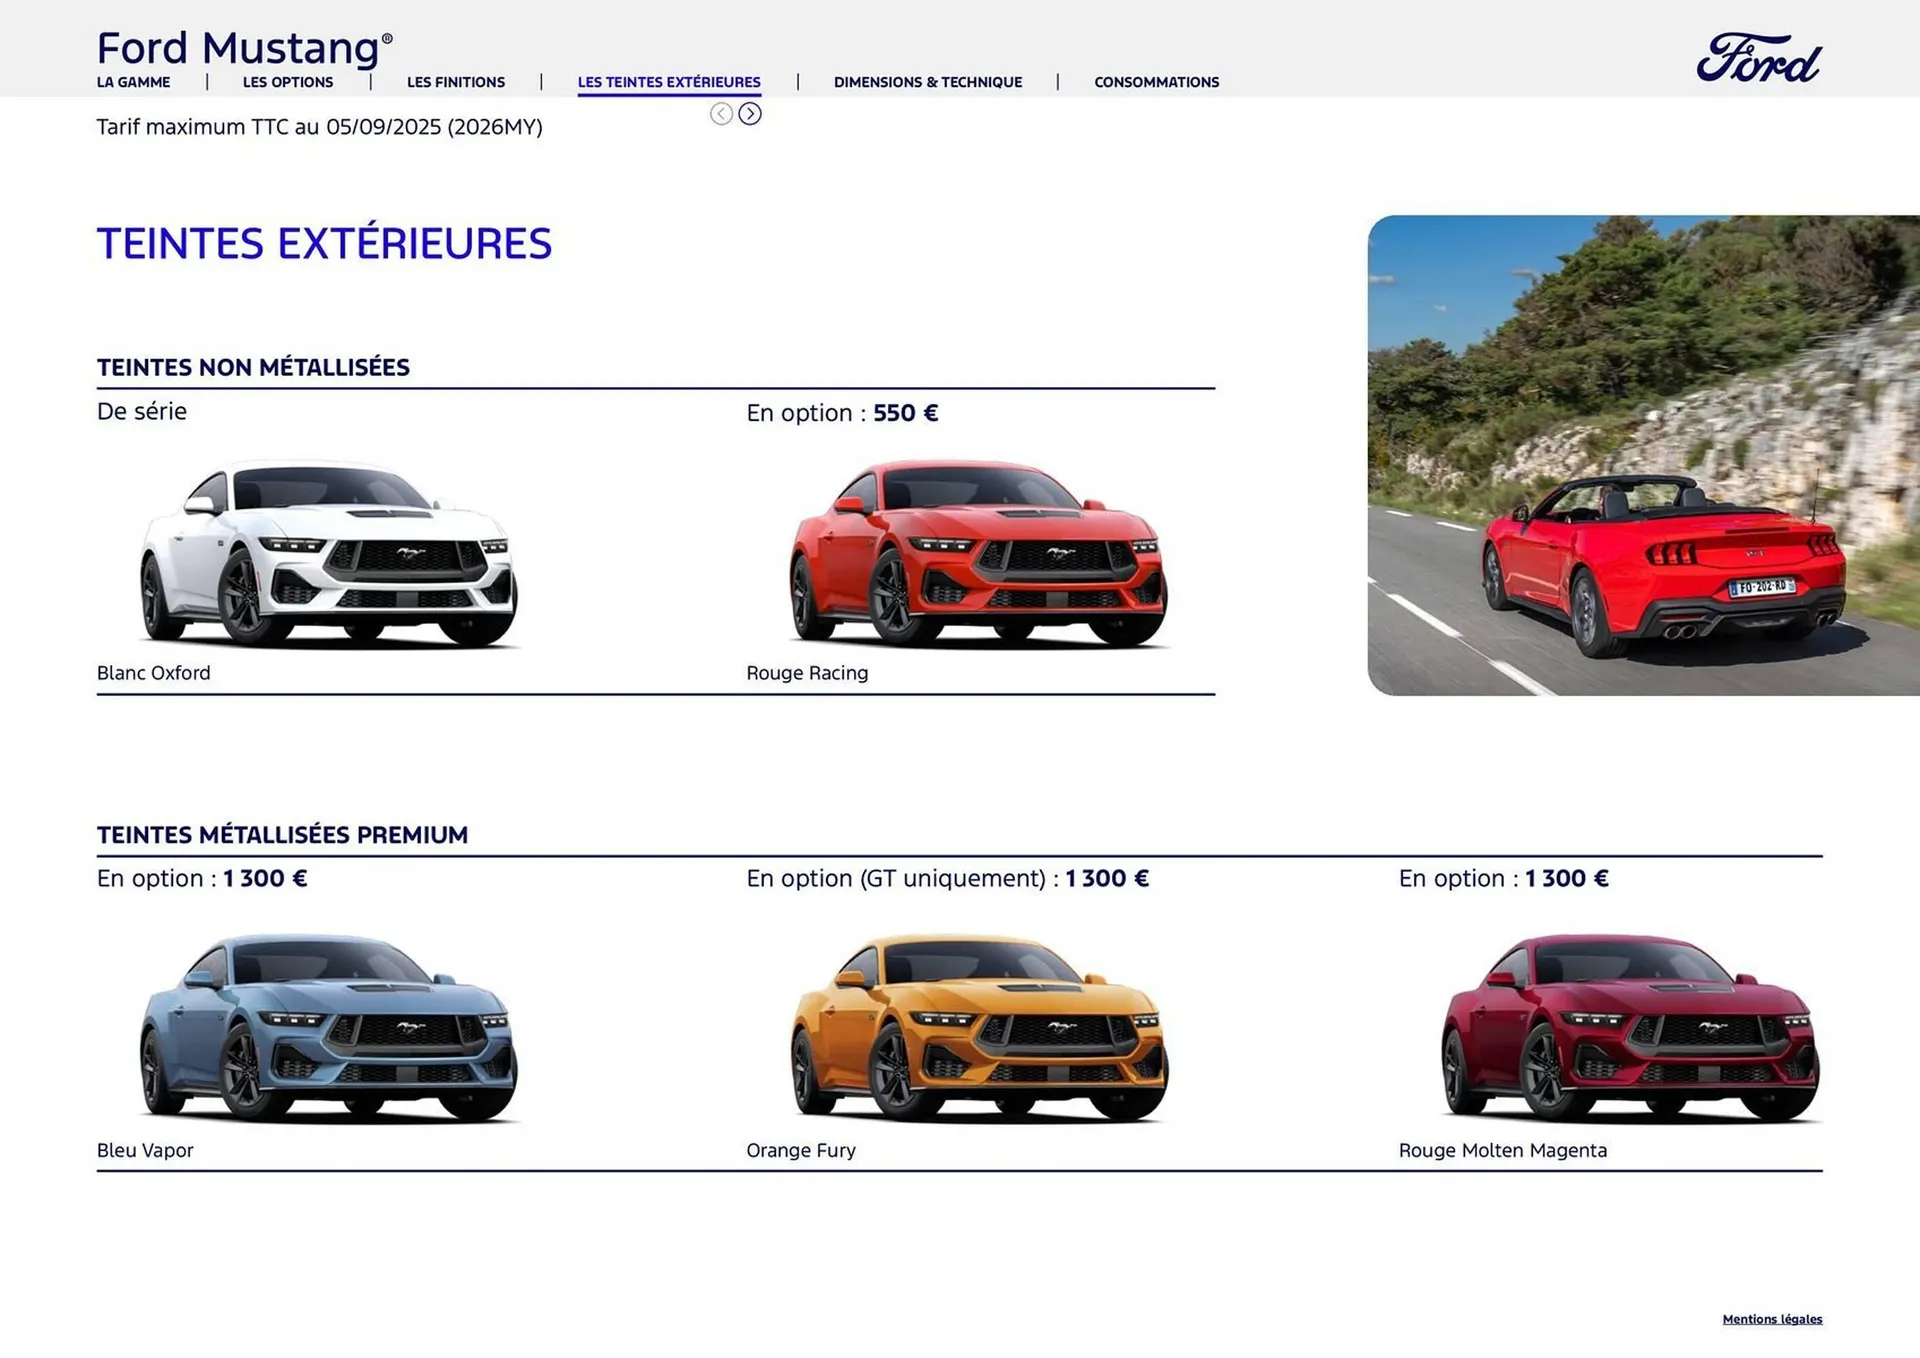Image resolution: width=1920 pixels, height=1358 pixels.
Task: Click the previous page arrow
Action: (x=721, y=114)
